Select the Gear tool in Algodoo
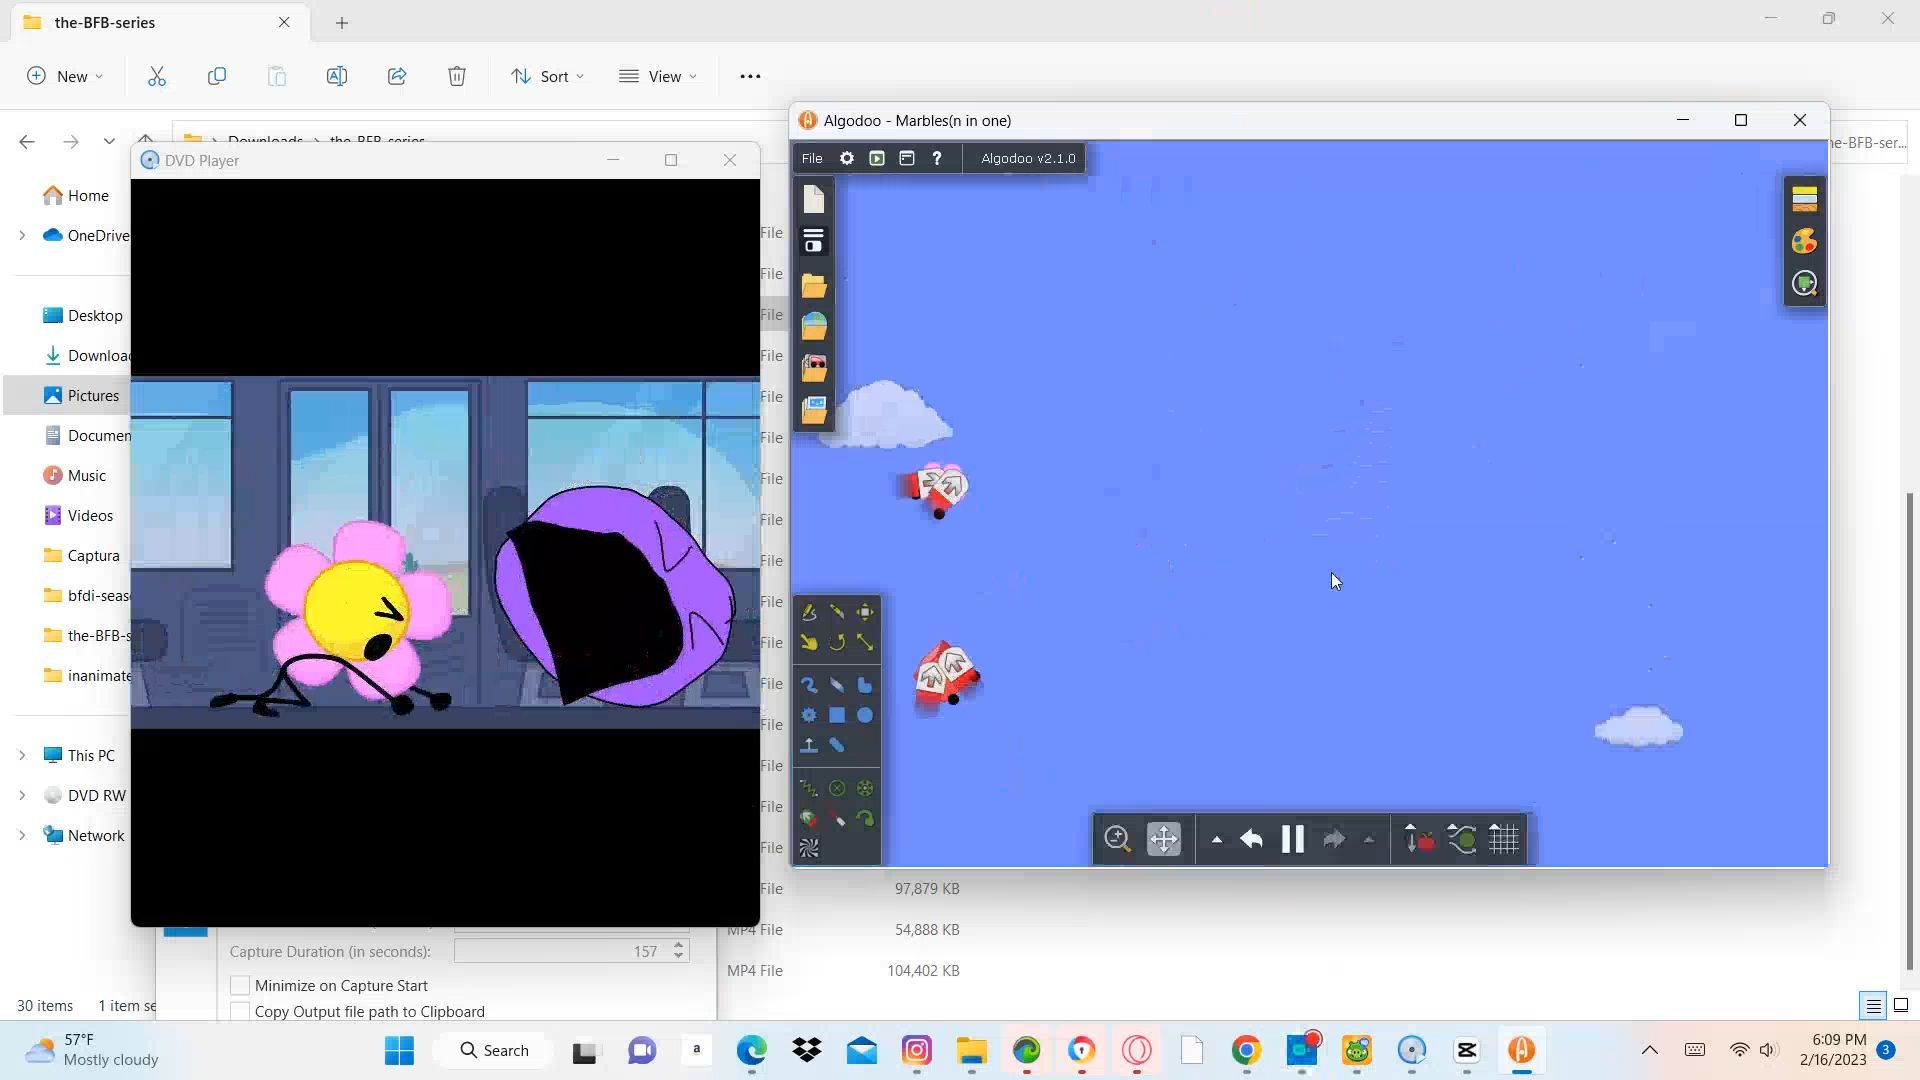The width and height of the screenshot is (1920, 1080). [809, 715]
